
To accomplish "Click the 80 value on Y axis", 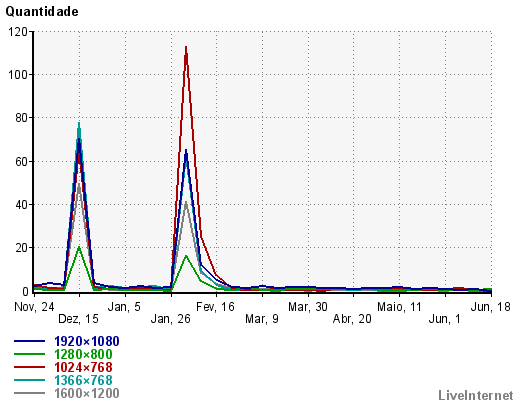I will click(x=22, y=118).
